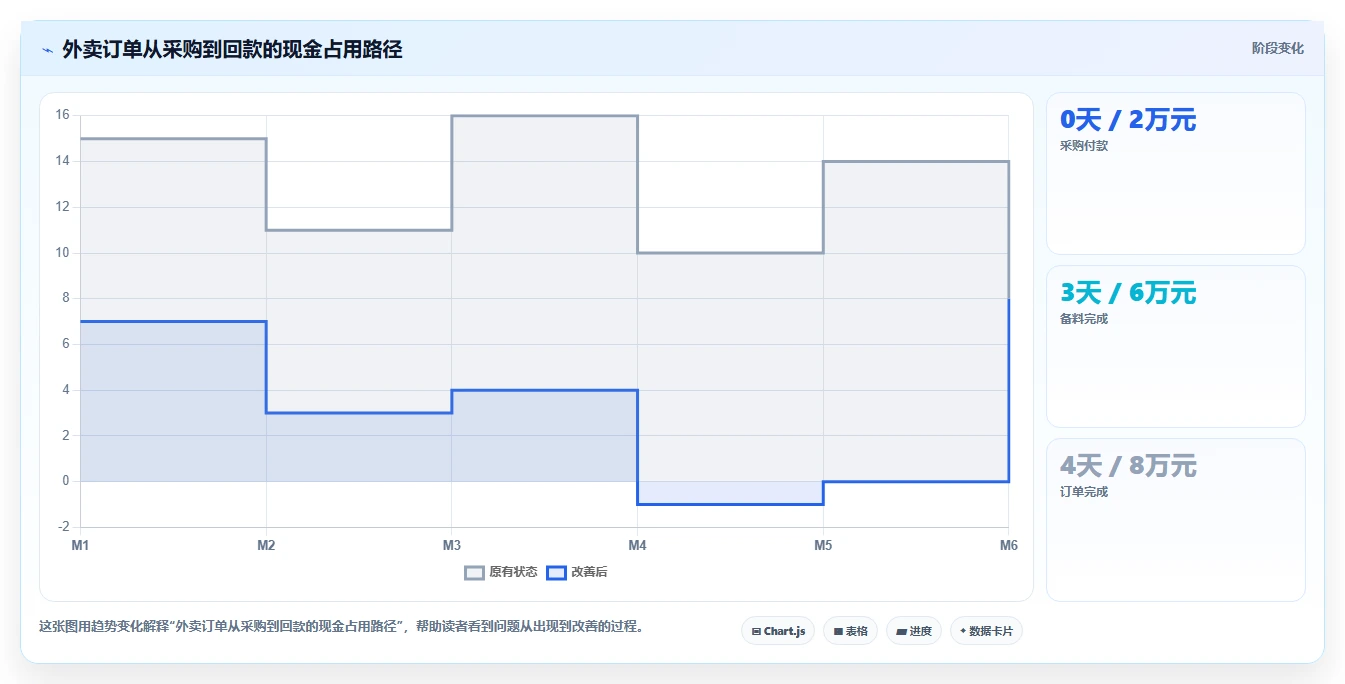Viewport: 1345px width, 684px height.
Task: Click the 进度 tag
Action: click(914, 631)
